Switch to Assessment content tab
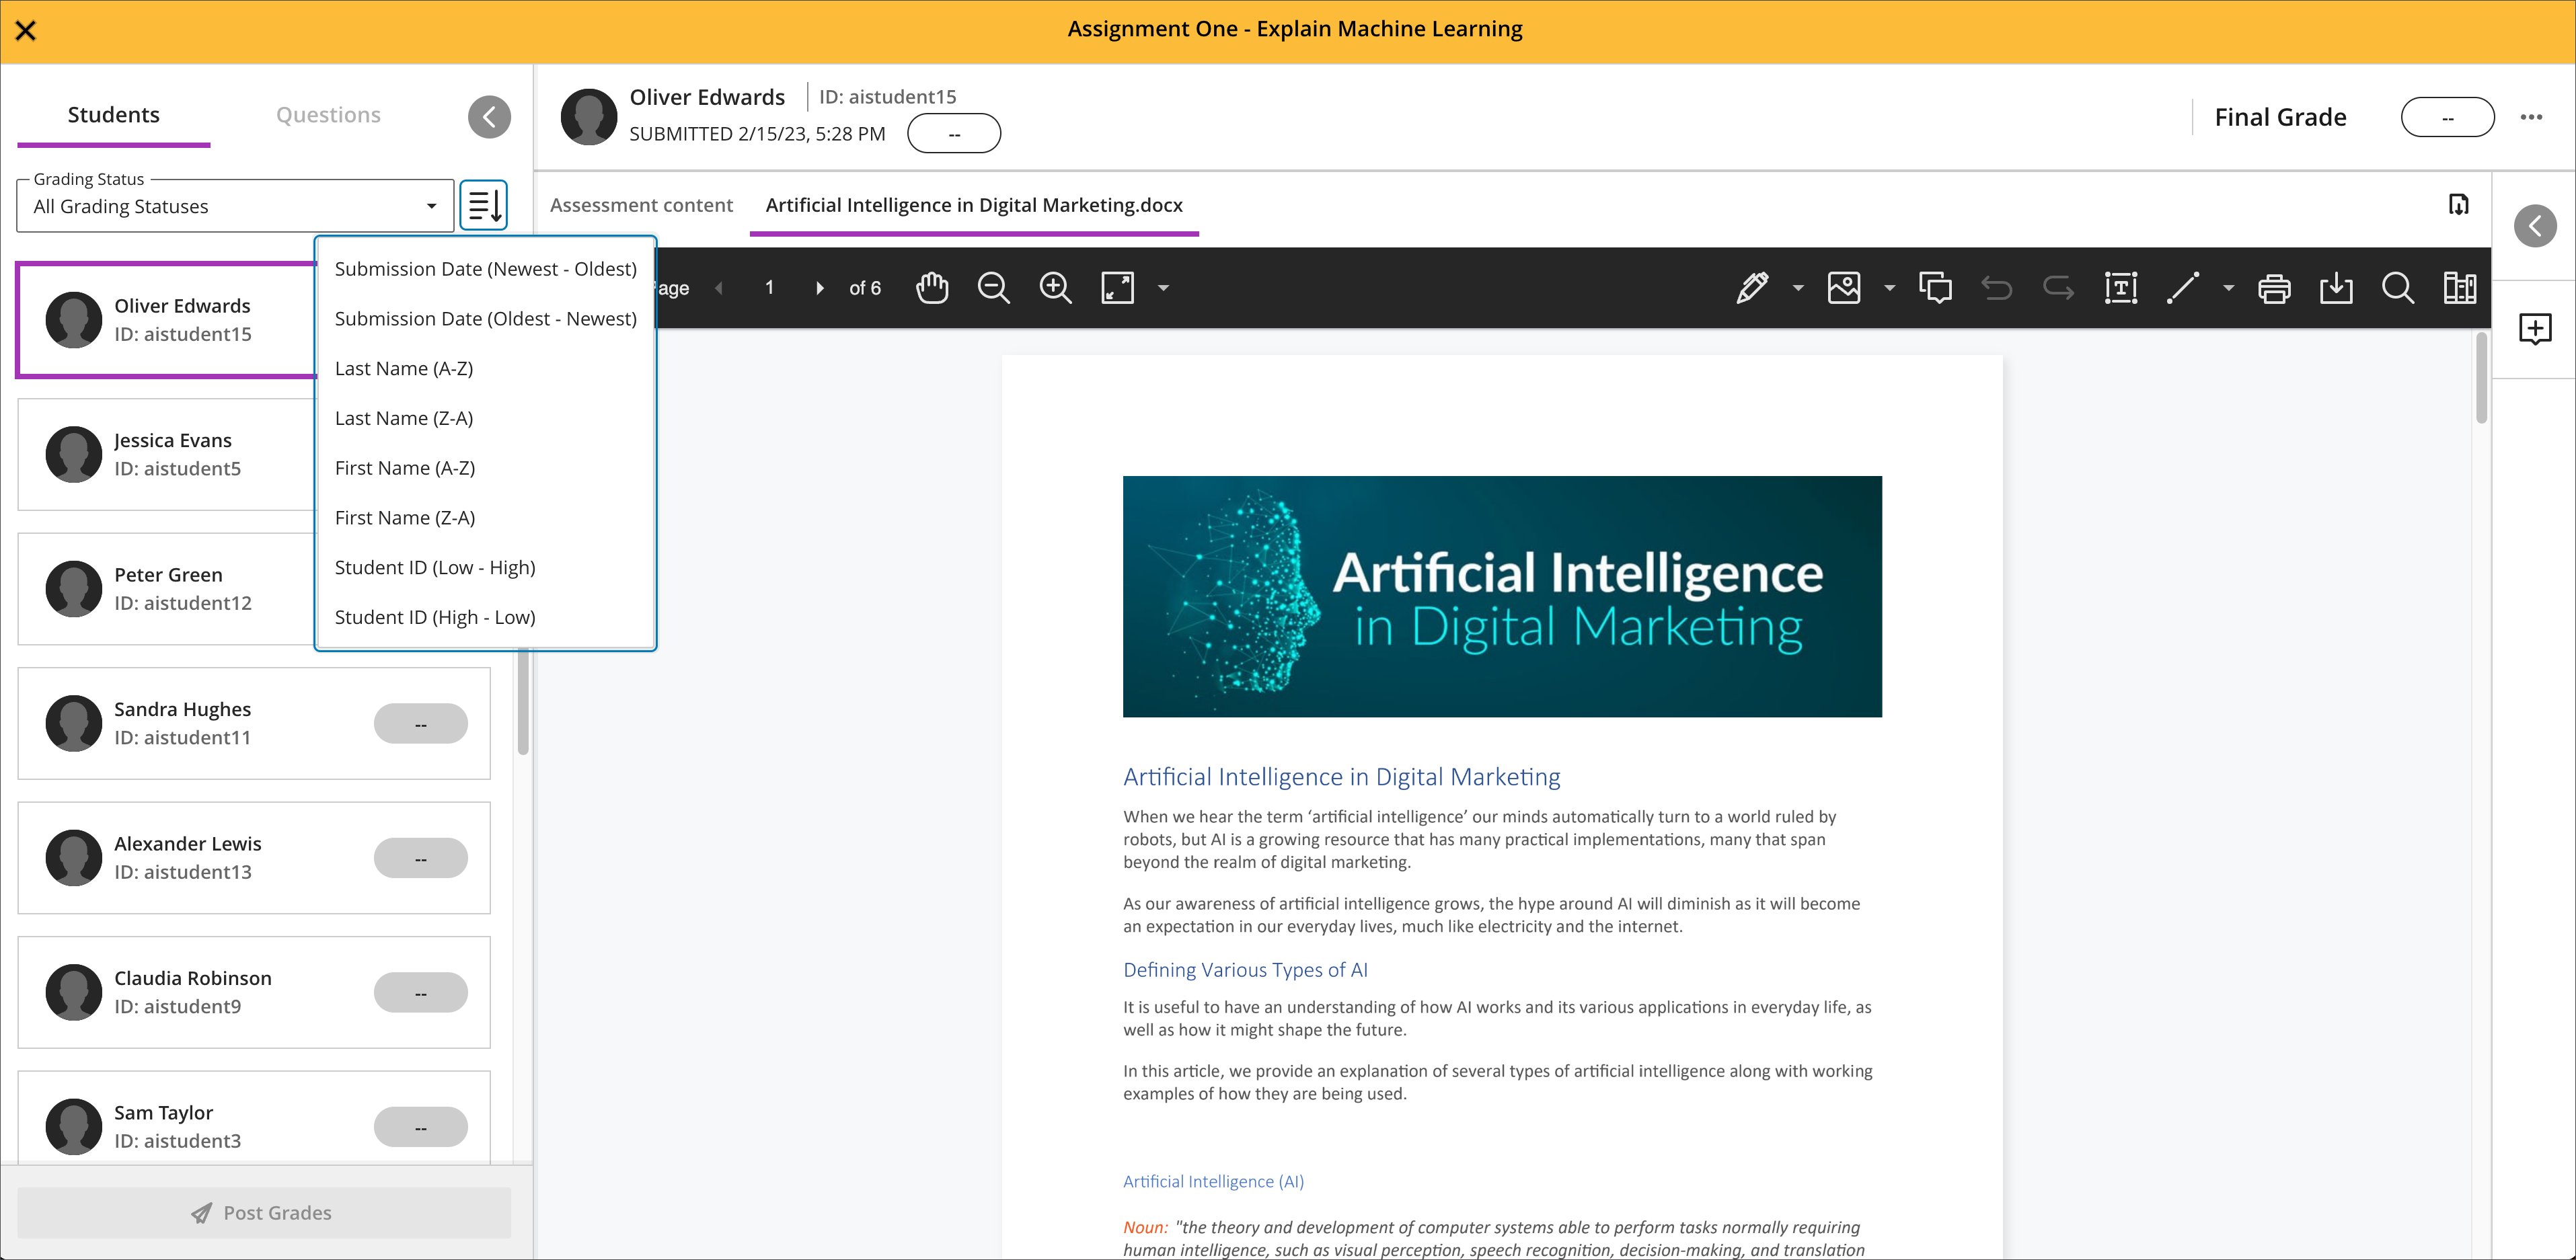Screen dimensions: 2576x1260 click(641, 204)
